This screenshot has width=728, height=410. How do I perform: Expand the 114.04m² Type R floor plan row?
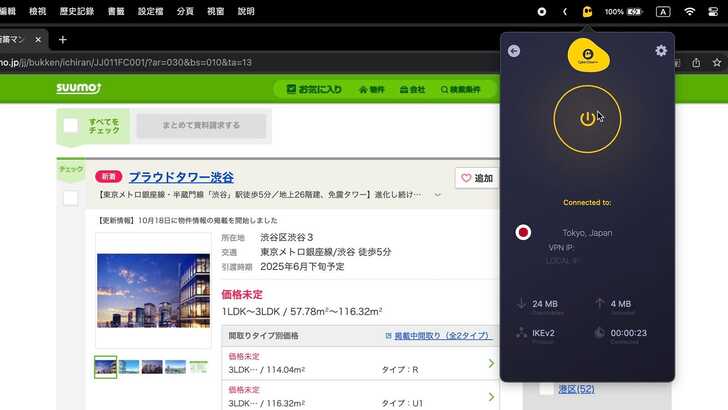pyautogui.click(x=491, y=363)
